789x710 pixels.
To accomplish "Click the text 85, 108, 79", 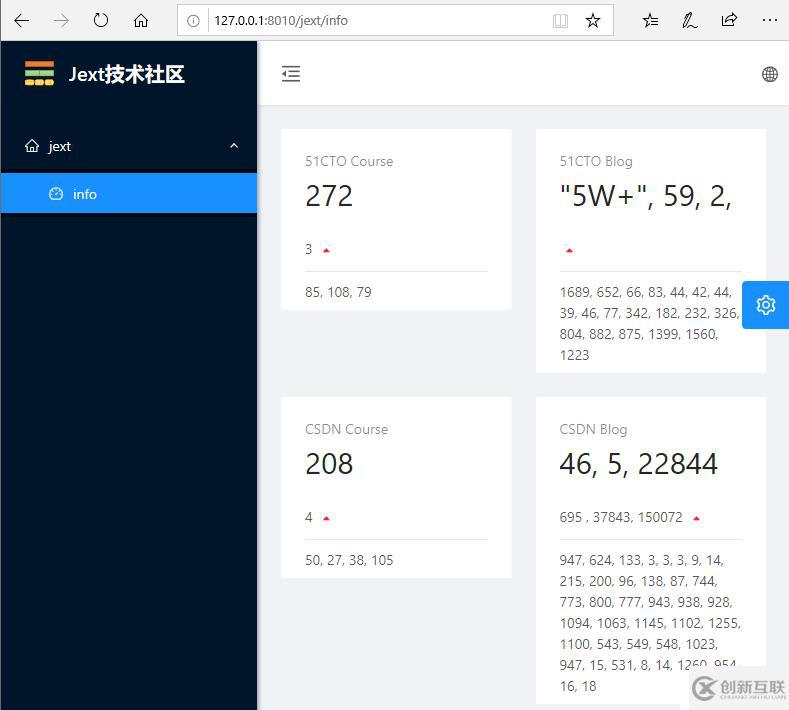I will pos(338,292).
